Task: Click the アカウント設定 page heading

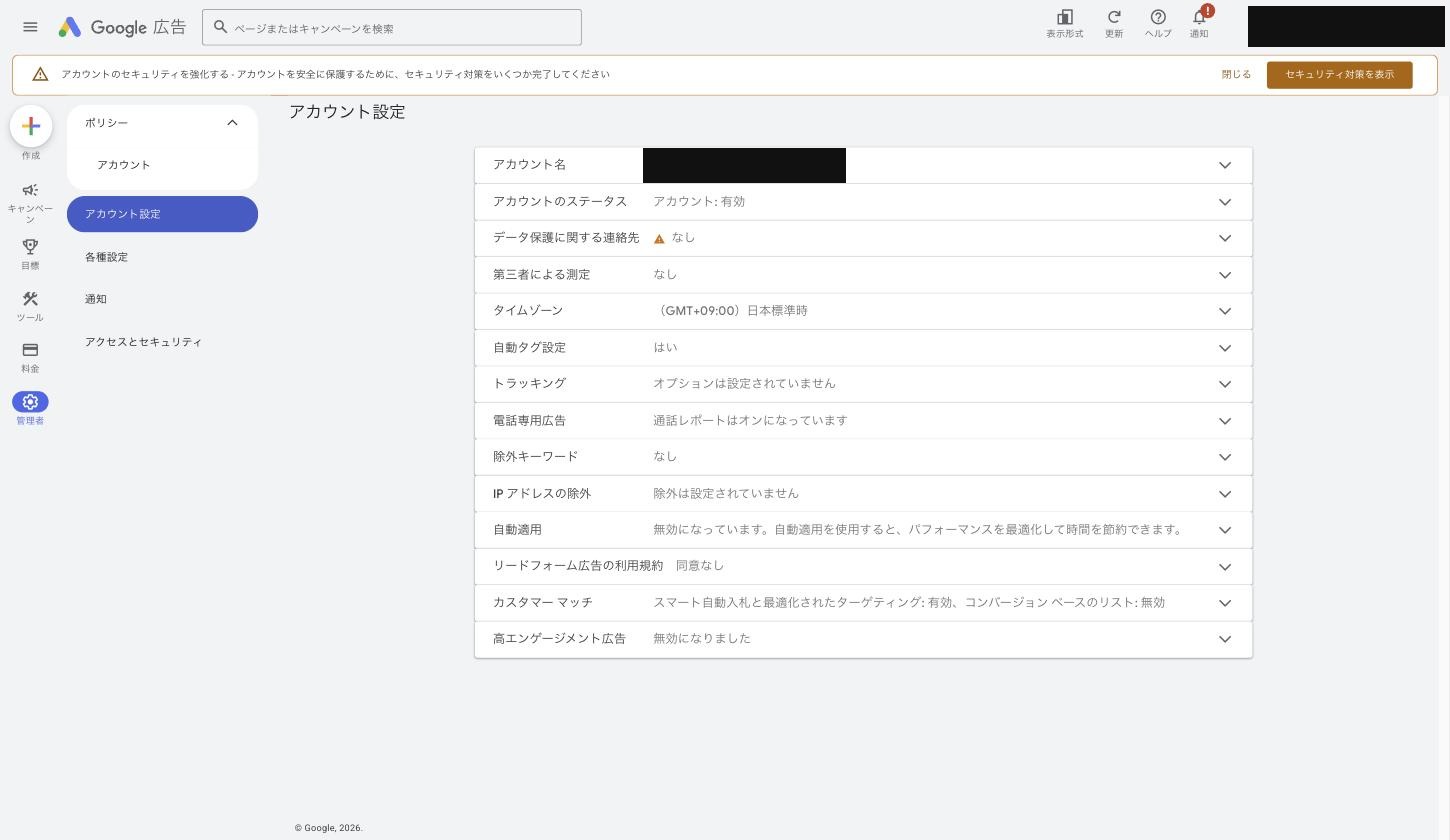Action: pos(347,112)
